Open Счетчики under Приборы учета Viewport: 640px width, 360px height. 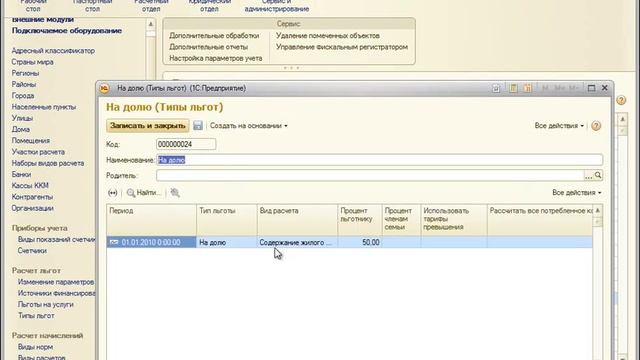(32, 251)
